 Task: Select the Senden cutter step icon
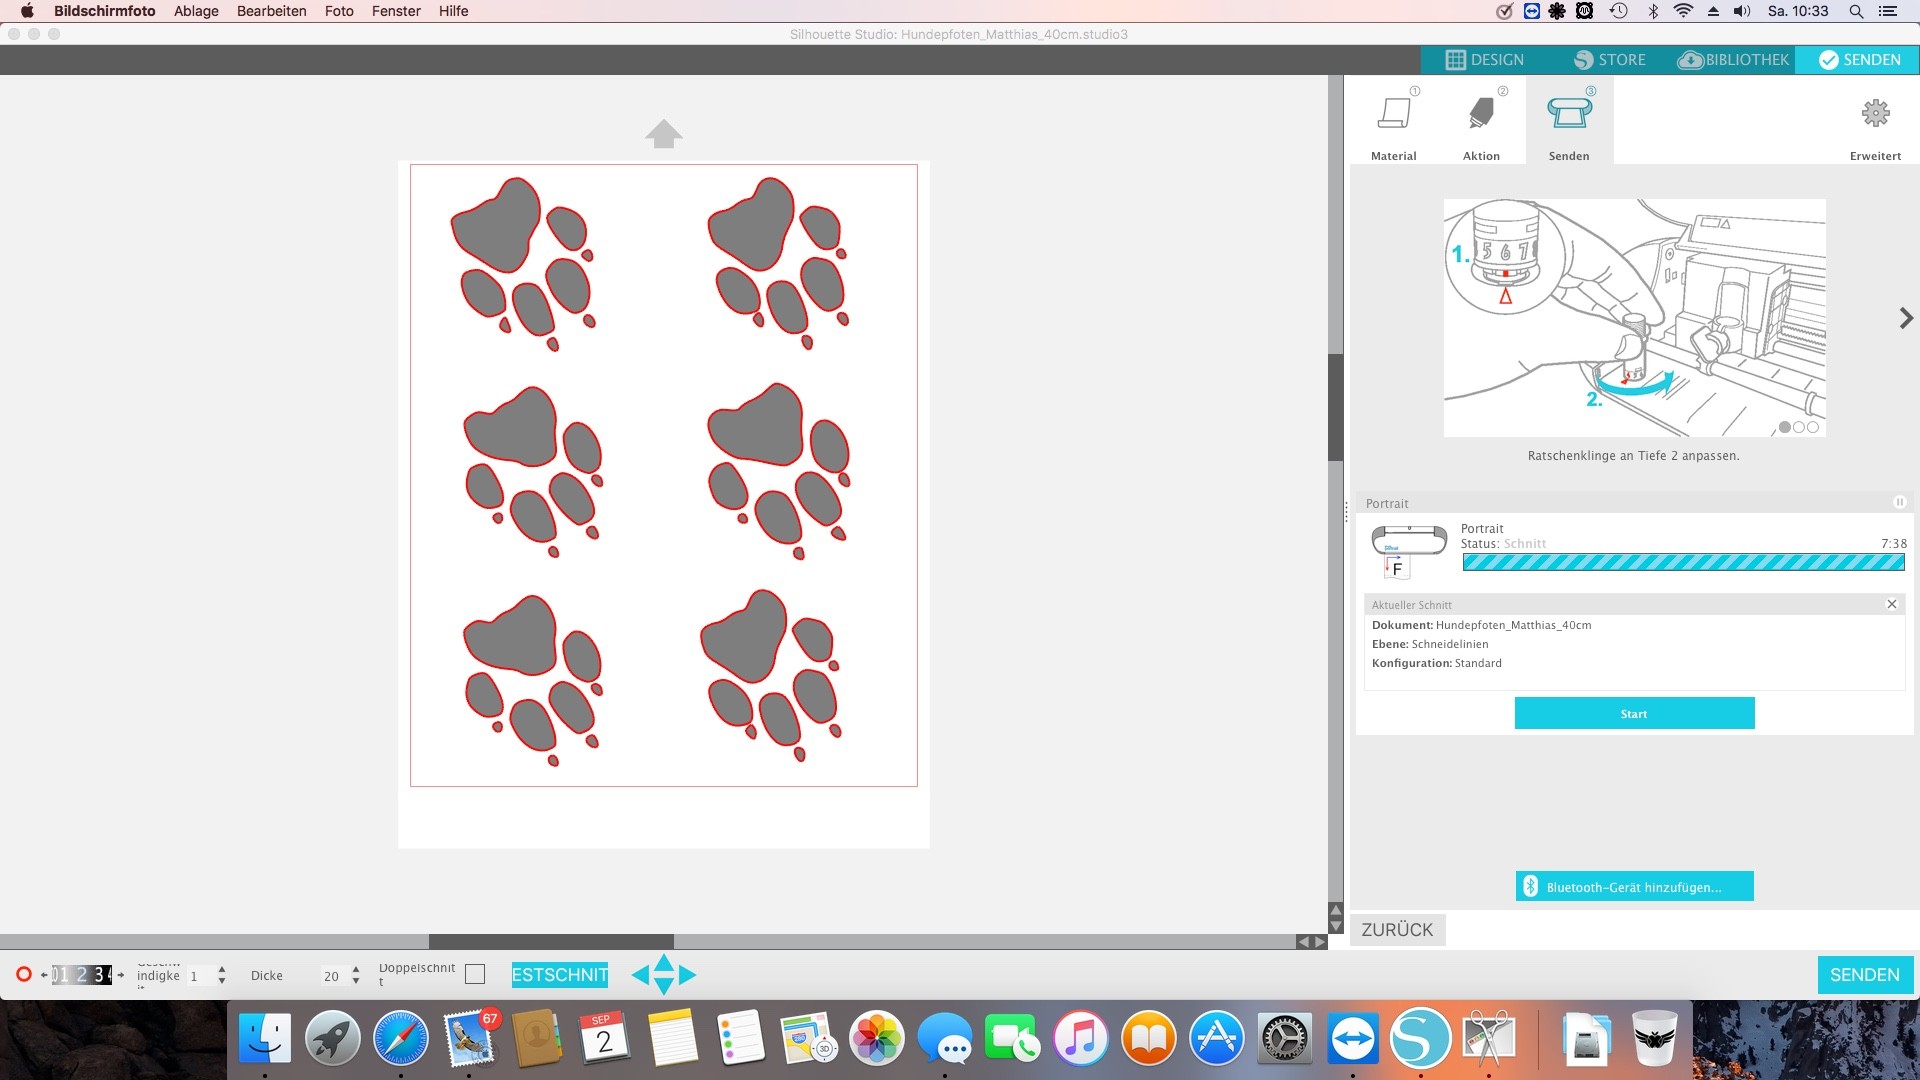1569,114
